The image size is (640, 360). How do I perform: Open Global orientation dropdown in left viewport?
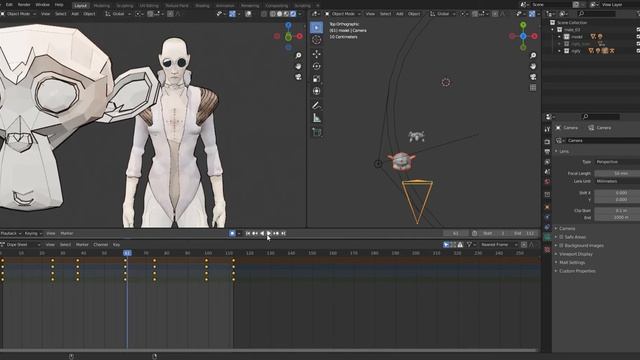(118, 14)
